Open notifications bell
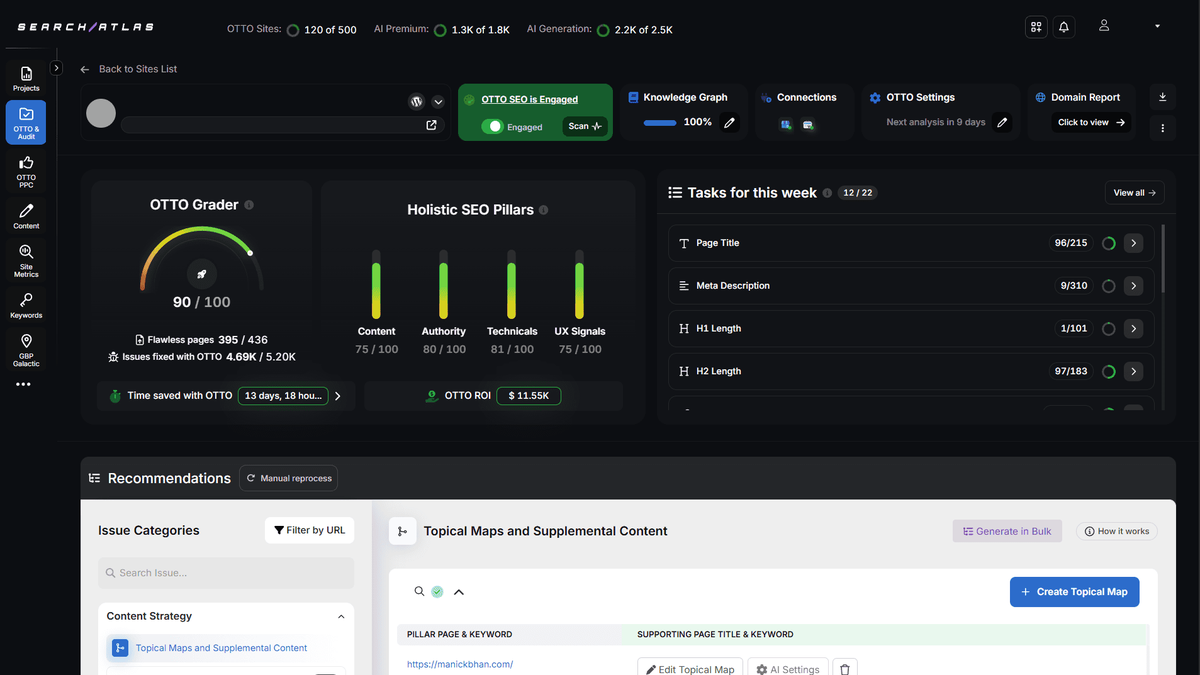Viewport: 1200px width, 675px height. point(1064,27)
